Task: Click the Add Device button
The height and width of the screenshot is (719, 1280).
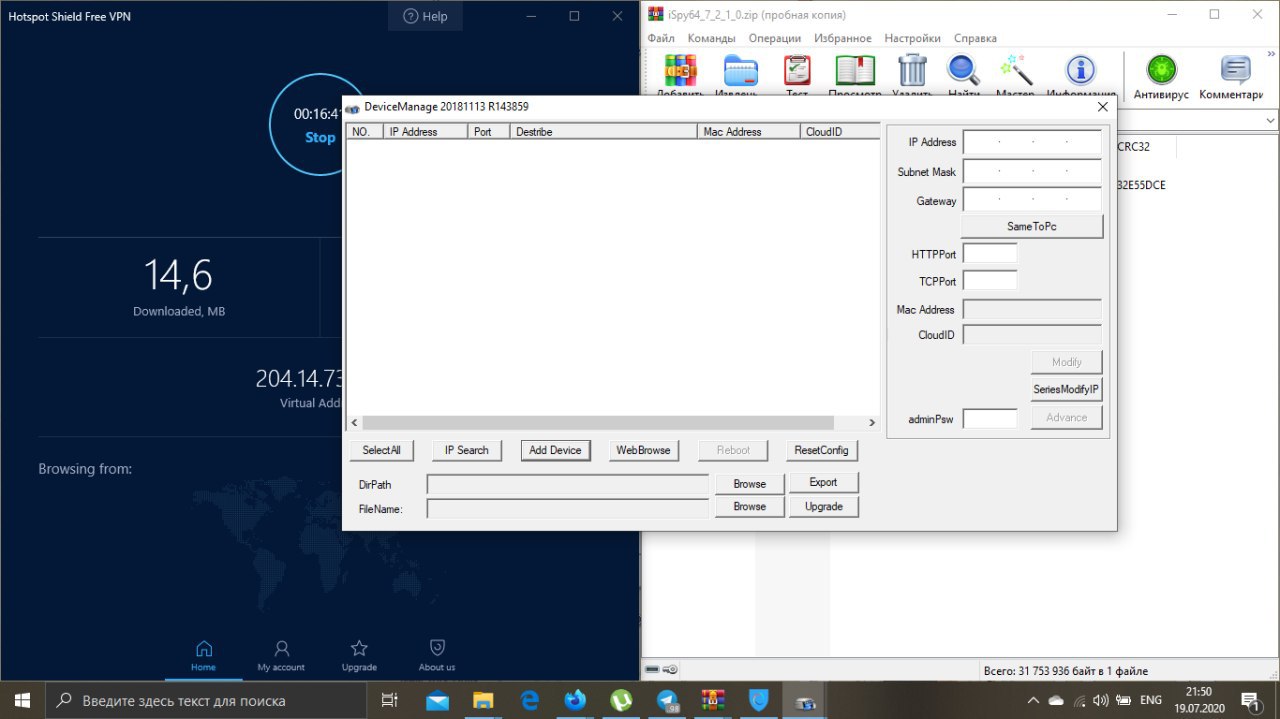Action: [x=555, y=450]
